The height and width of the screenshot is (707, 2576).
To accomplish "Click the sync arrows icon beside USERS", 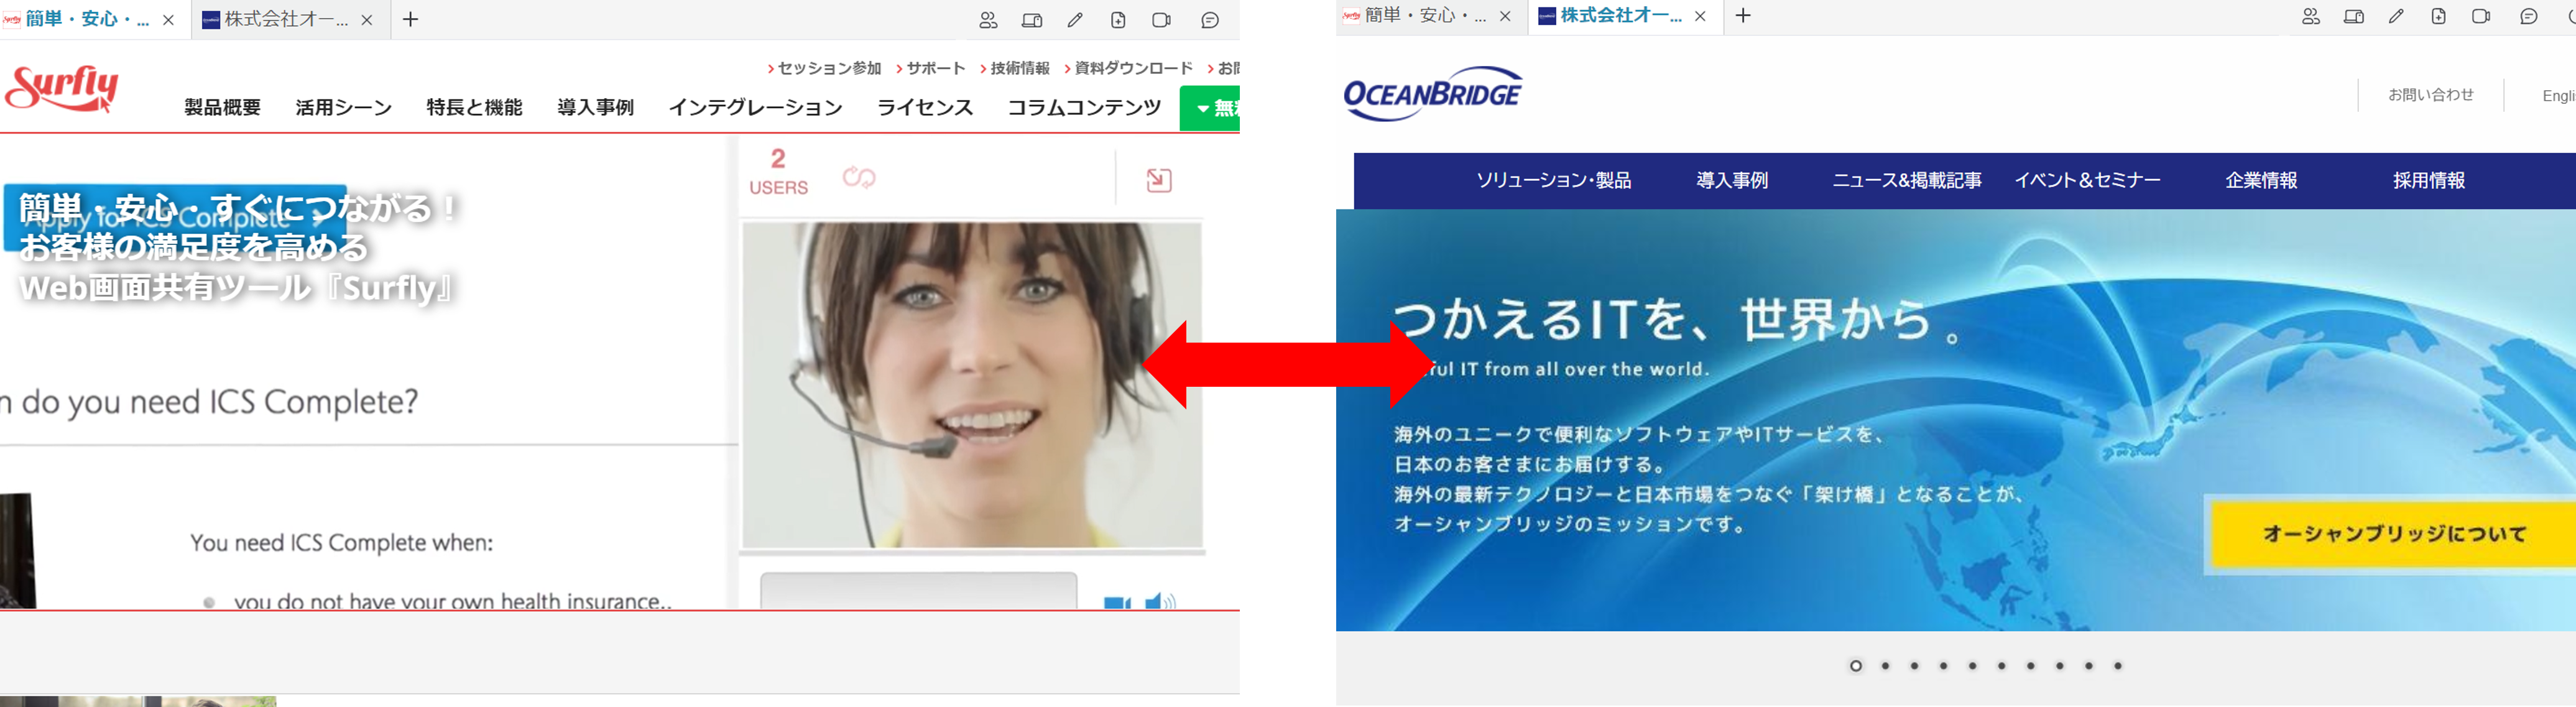I will [x=859, y=178].
